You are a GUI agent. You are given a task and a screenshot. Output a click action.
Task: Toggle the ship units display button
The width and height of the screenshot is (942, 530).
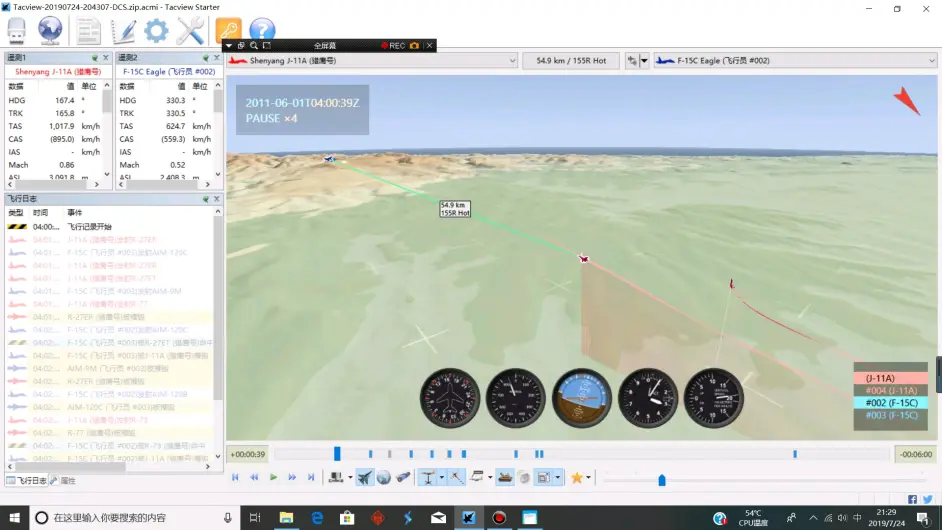(505, 477)
